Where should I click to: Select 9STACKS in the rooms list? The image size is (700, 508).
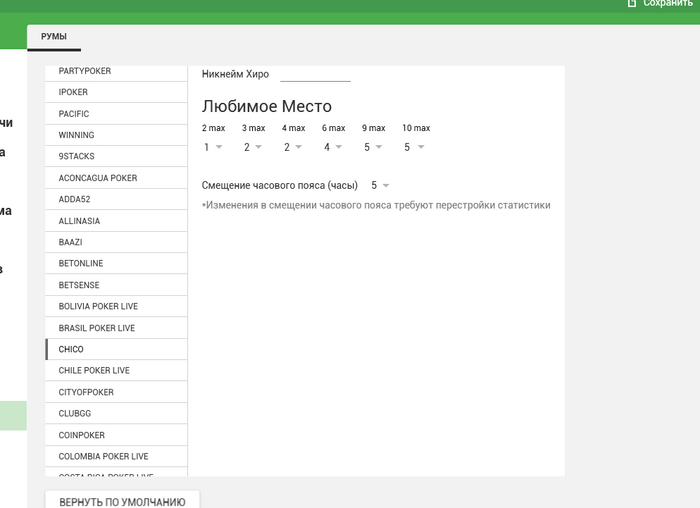116,156
